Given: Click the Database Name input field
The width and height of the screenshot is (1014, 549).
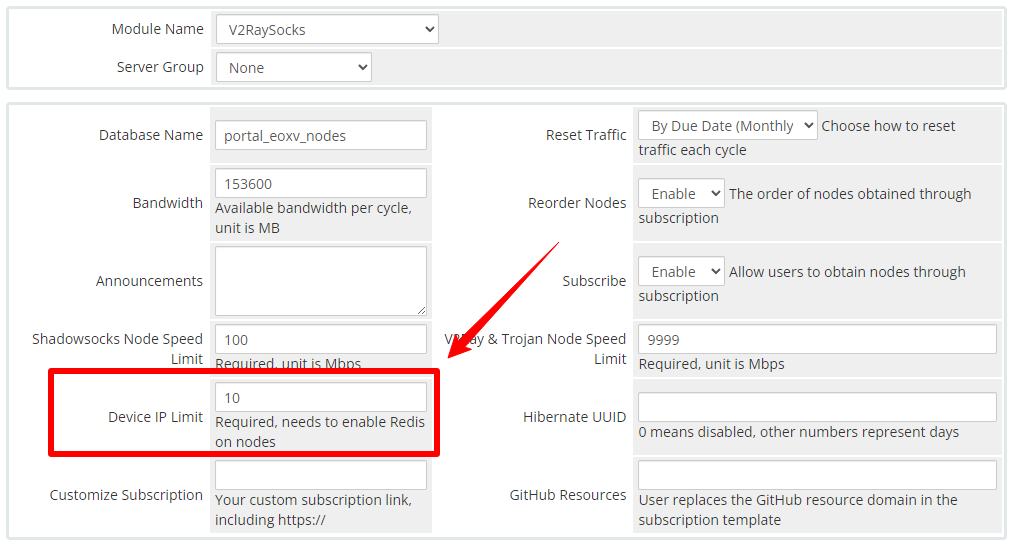Looking at the screenshot, I should (x=320, y=136).
